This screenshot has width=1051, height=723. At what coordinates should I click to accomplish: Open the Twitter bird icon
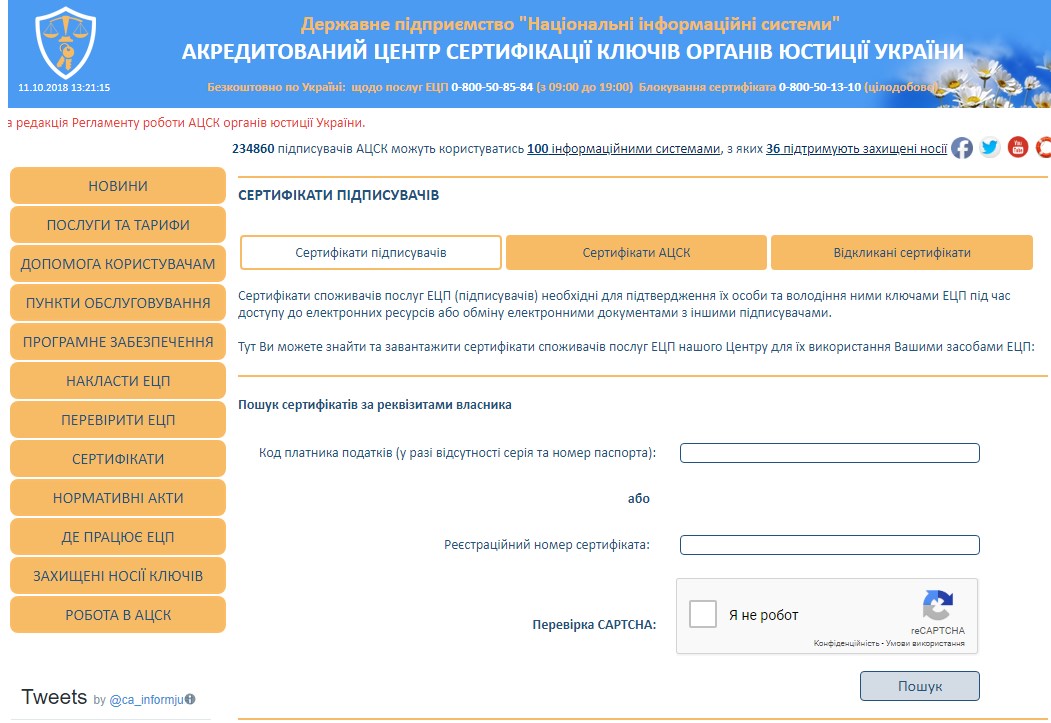[x=990, y=148]
